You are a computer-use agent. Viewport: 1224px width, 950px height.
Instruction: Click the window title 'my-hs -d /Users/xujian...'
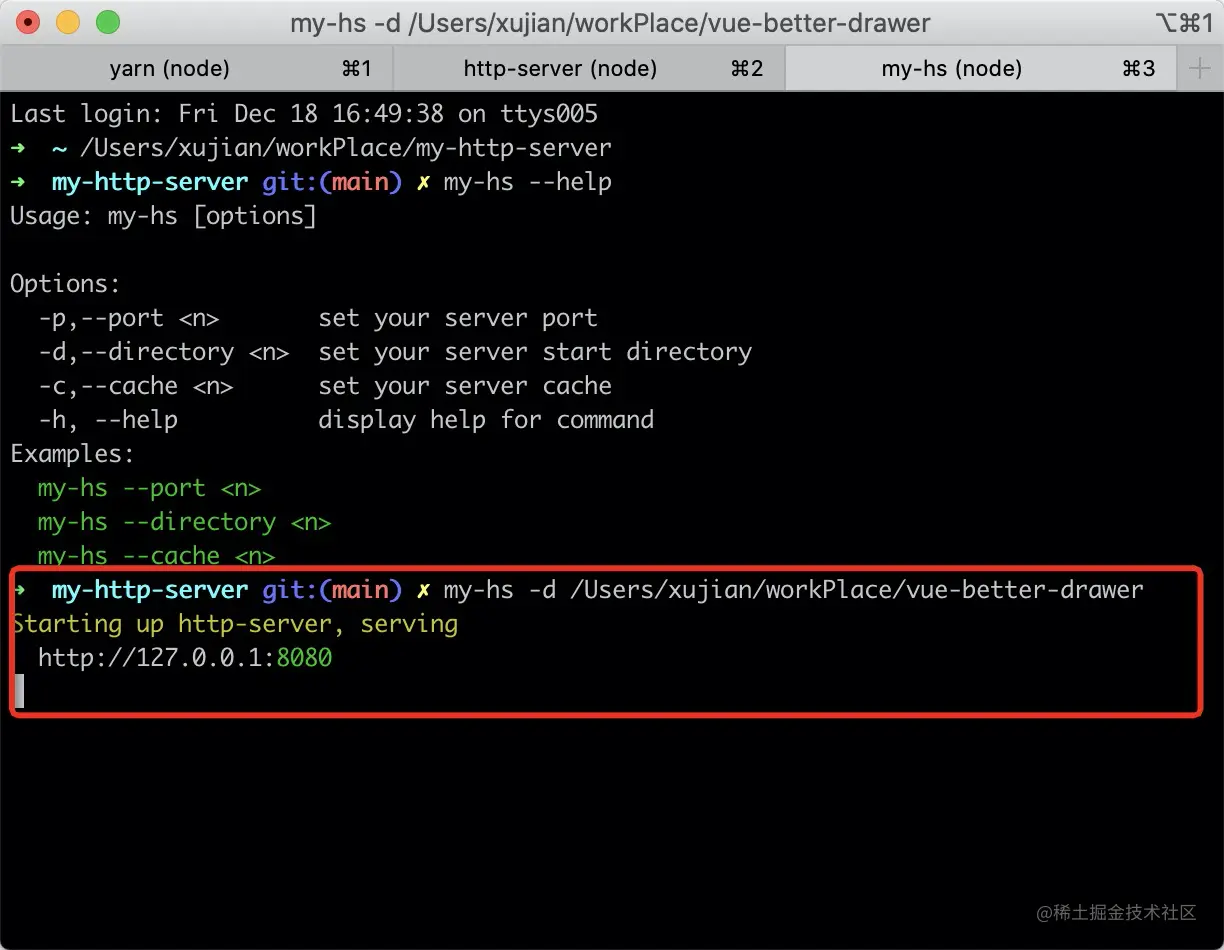(x=610, y=23)
